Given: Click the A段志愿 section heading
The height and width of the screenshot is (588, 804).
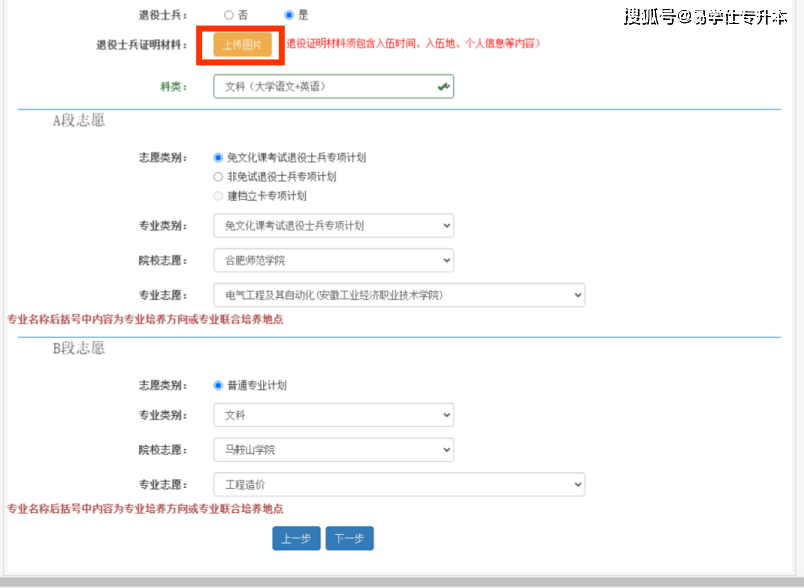Looking at the screenshot, I should tap(79, 121).
